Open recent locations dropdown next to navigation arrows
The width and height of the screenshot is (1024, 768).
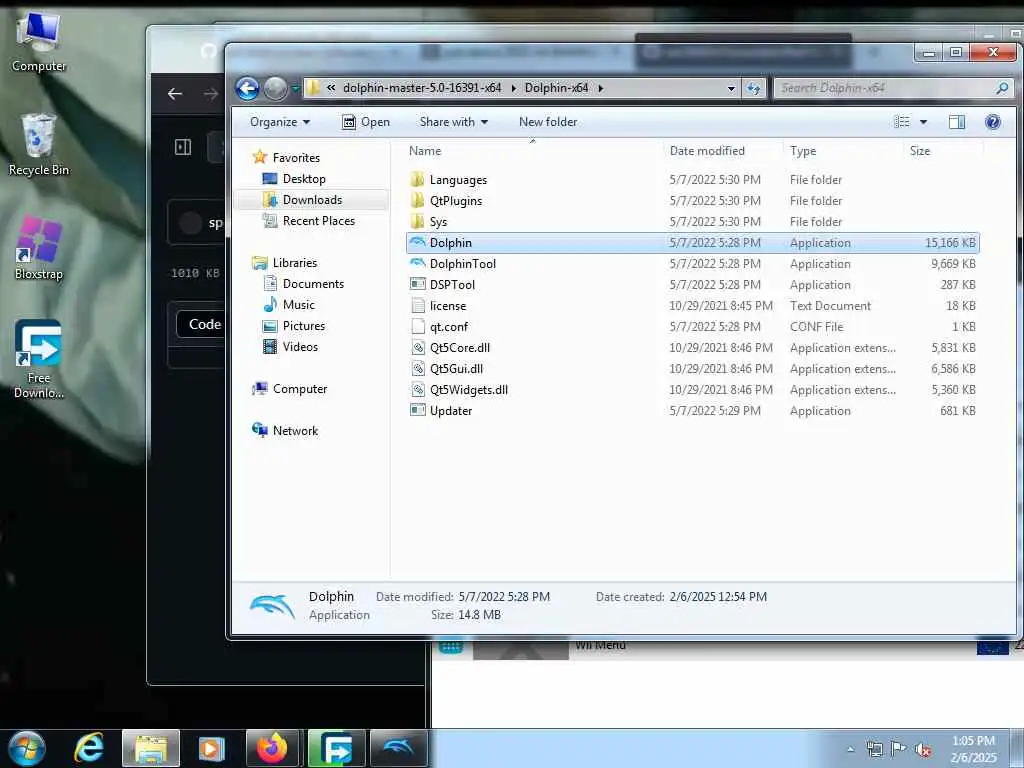pyautogui.click(x=295, y=88)
